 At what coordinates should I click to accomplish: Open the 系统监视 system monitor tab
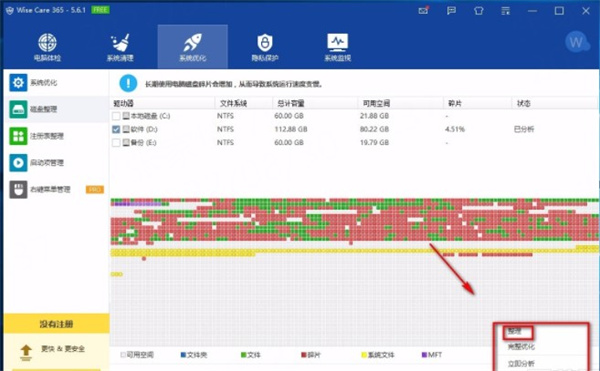pos(338,47)
